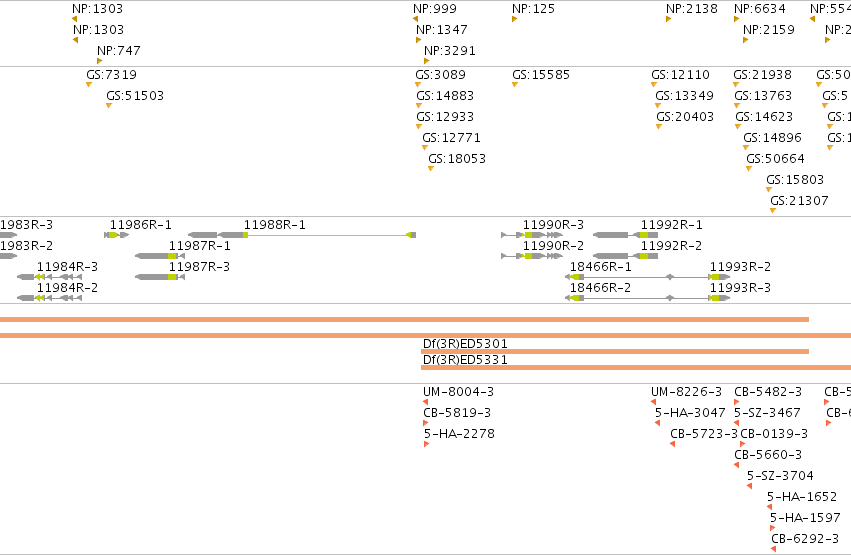Open the GS:12771 label
851x555 pixels.
(x=452, y=138)
